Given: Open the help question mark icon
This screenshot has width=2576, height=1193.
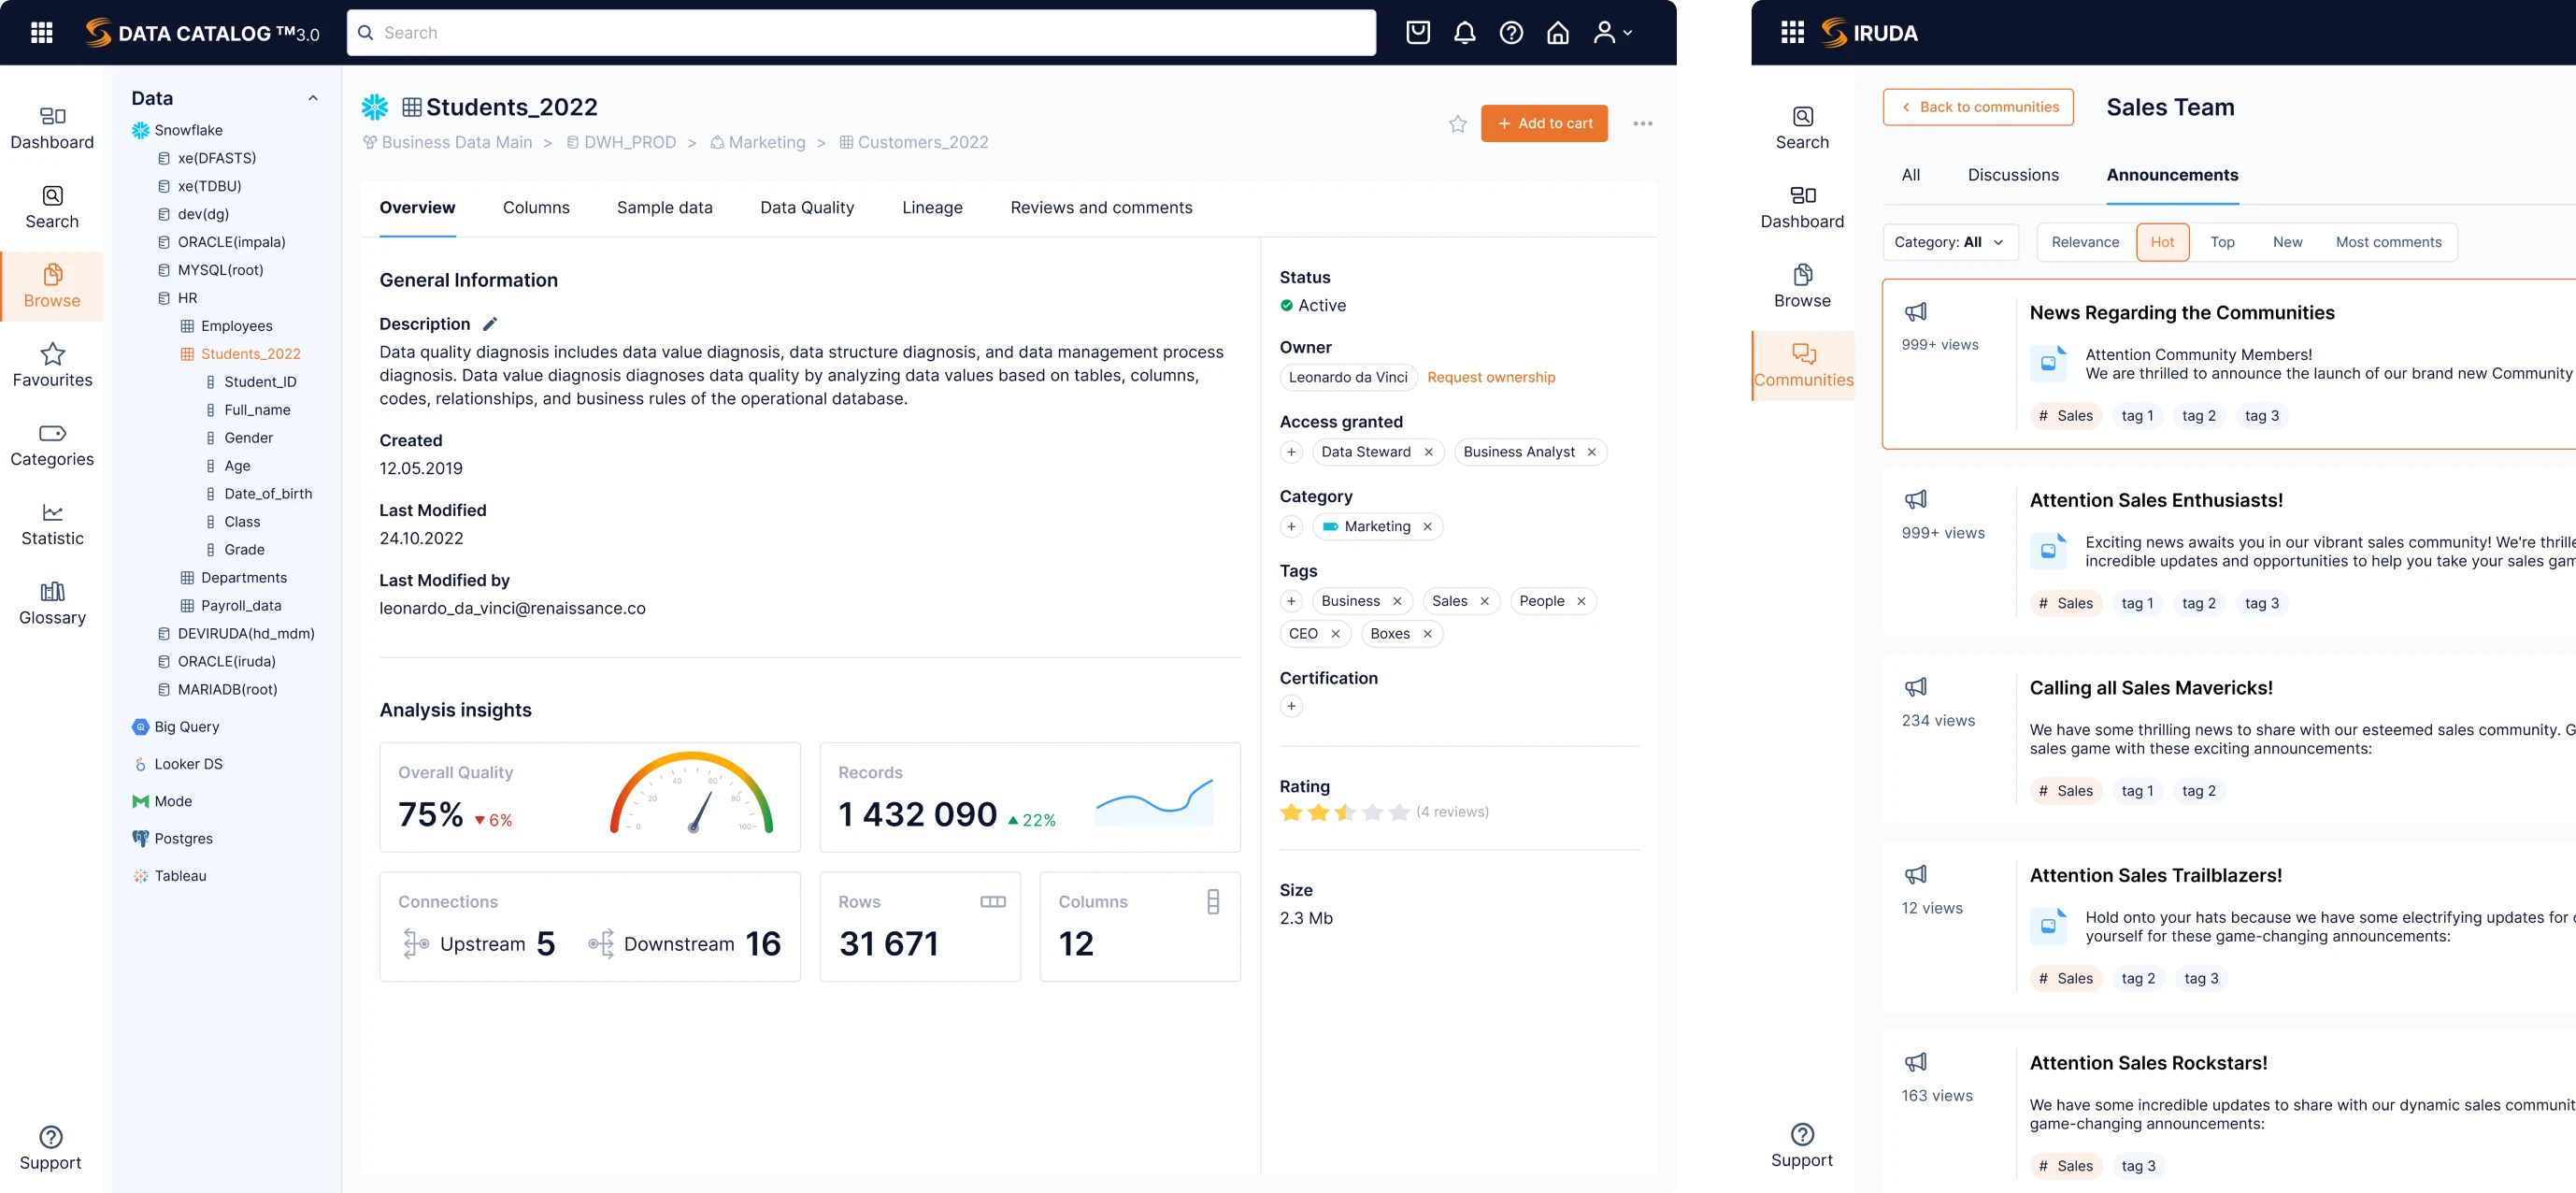Looking at the screenshot, I should [1510, 32].
